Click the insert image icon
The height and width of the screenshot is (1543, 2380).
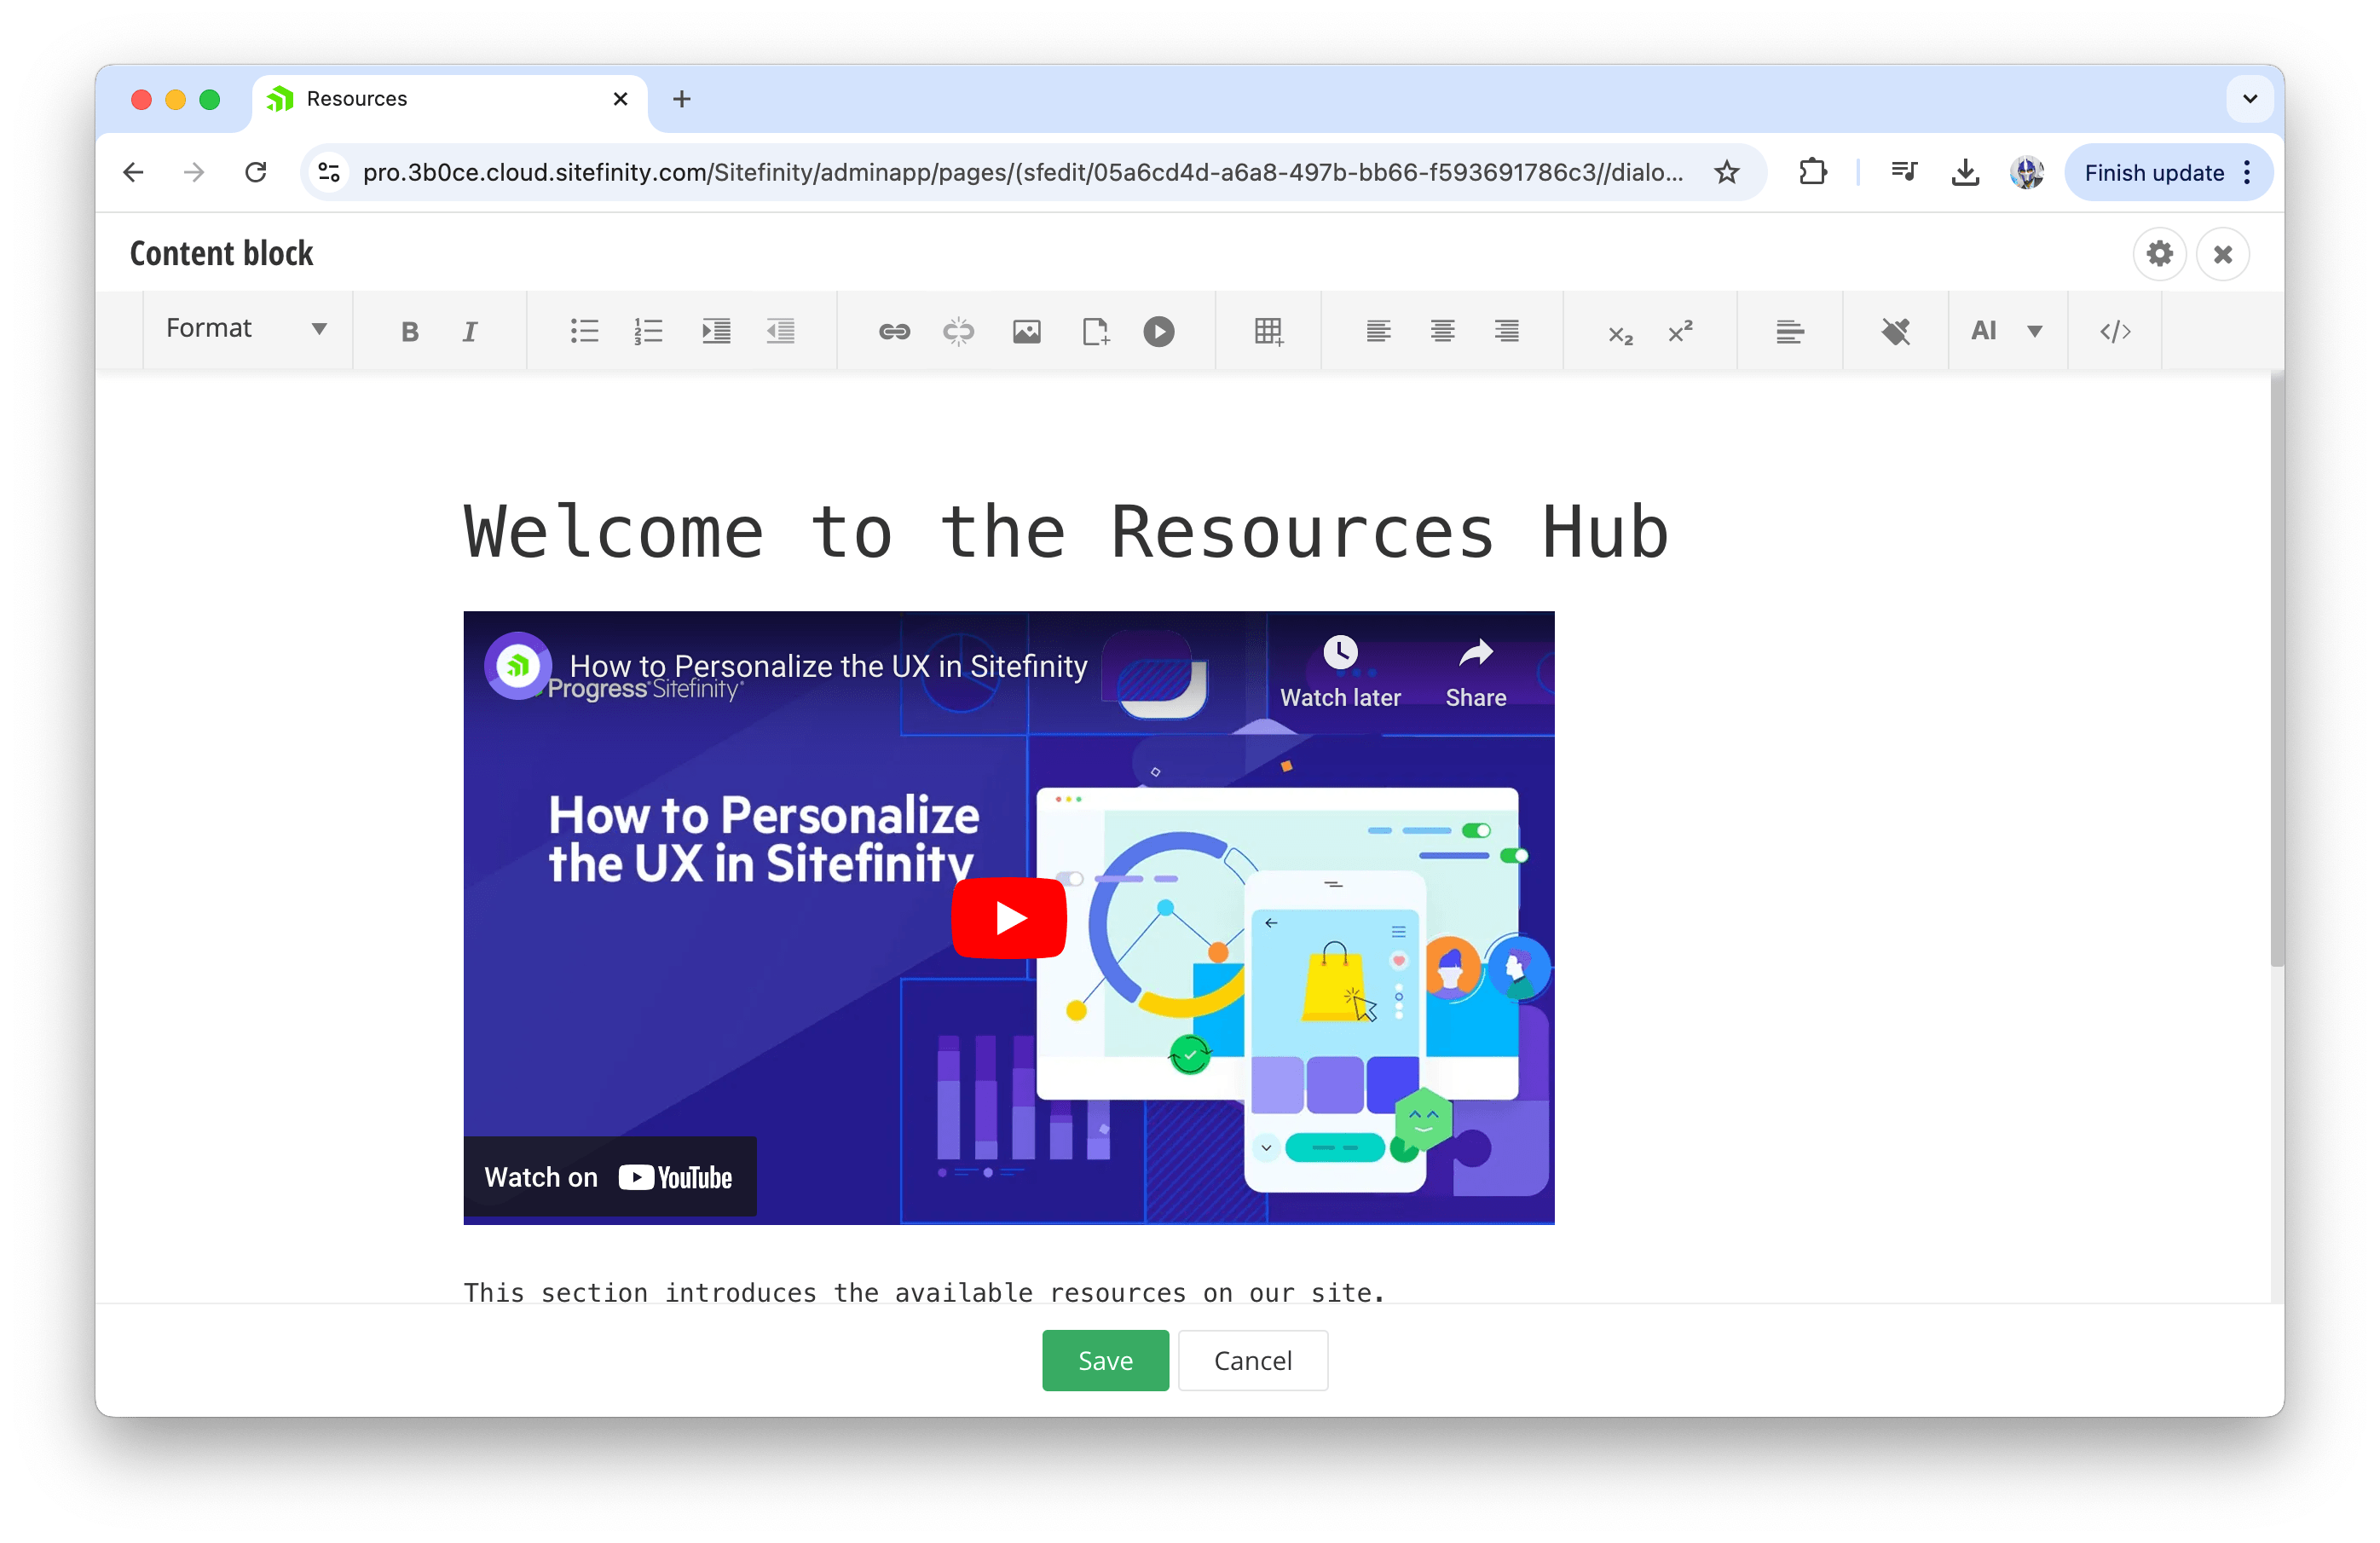pos(1026,331)
